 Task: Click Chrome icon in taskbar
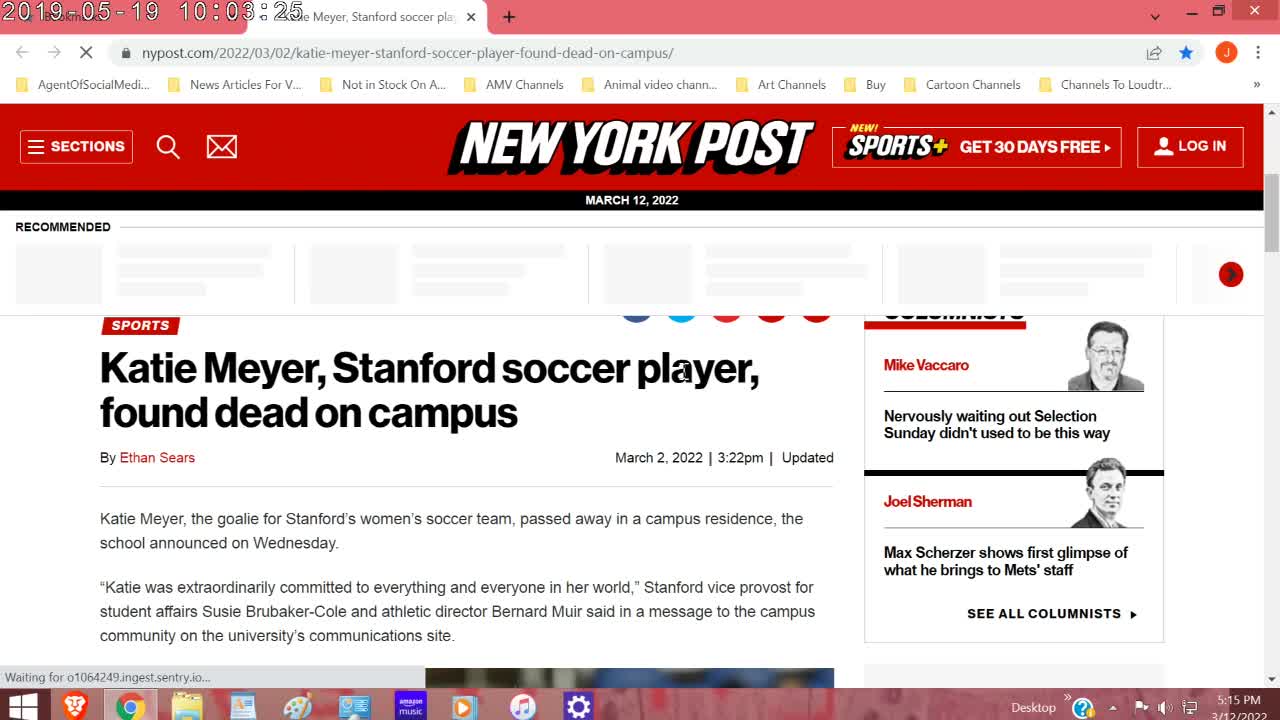coord(130,707)
